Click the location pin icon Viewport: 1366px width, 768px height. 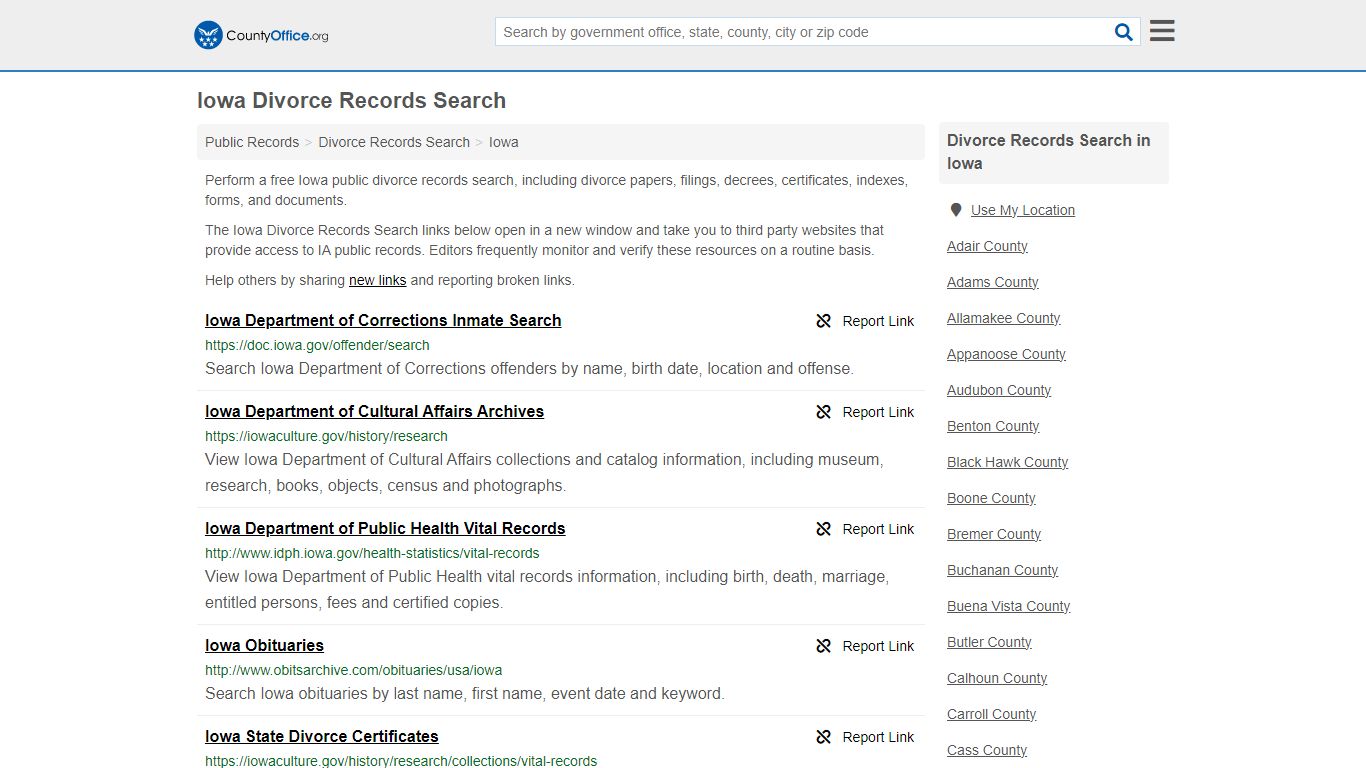click(x=956, y=210)
